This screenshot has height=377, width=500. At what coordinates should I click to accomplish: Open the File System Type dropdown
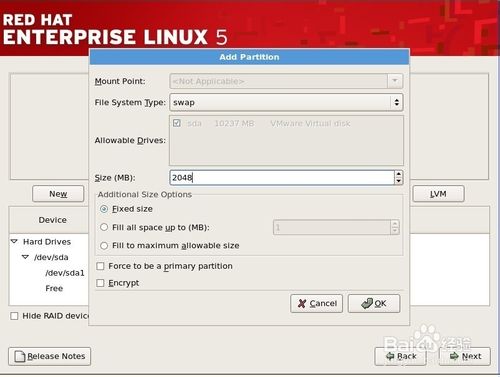pyautogui.click(x=286, y=102)
